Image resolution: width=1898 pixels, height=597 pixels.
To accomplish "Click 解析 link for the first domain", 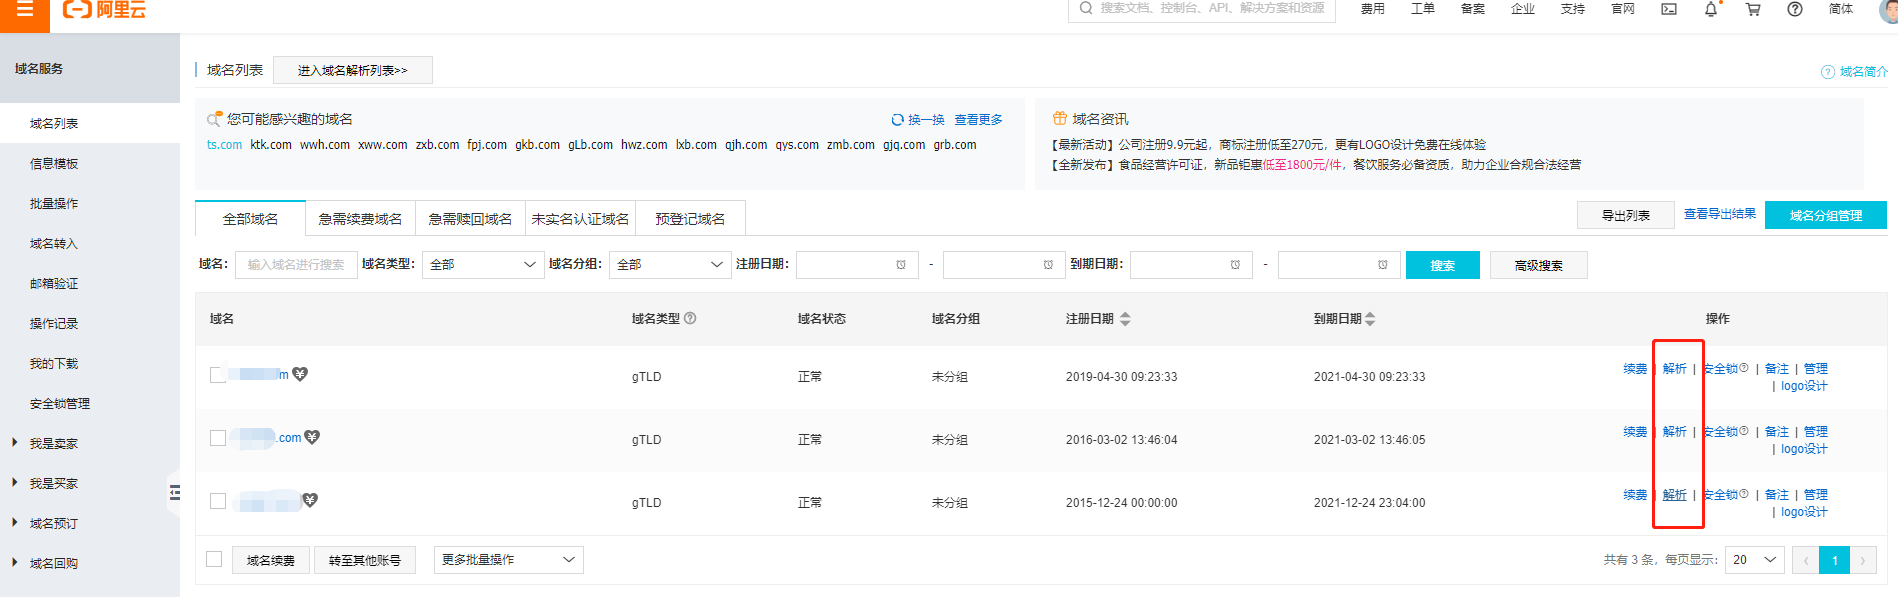I will click(x=1674, y=369).
